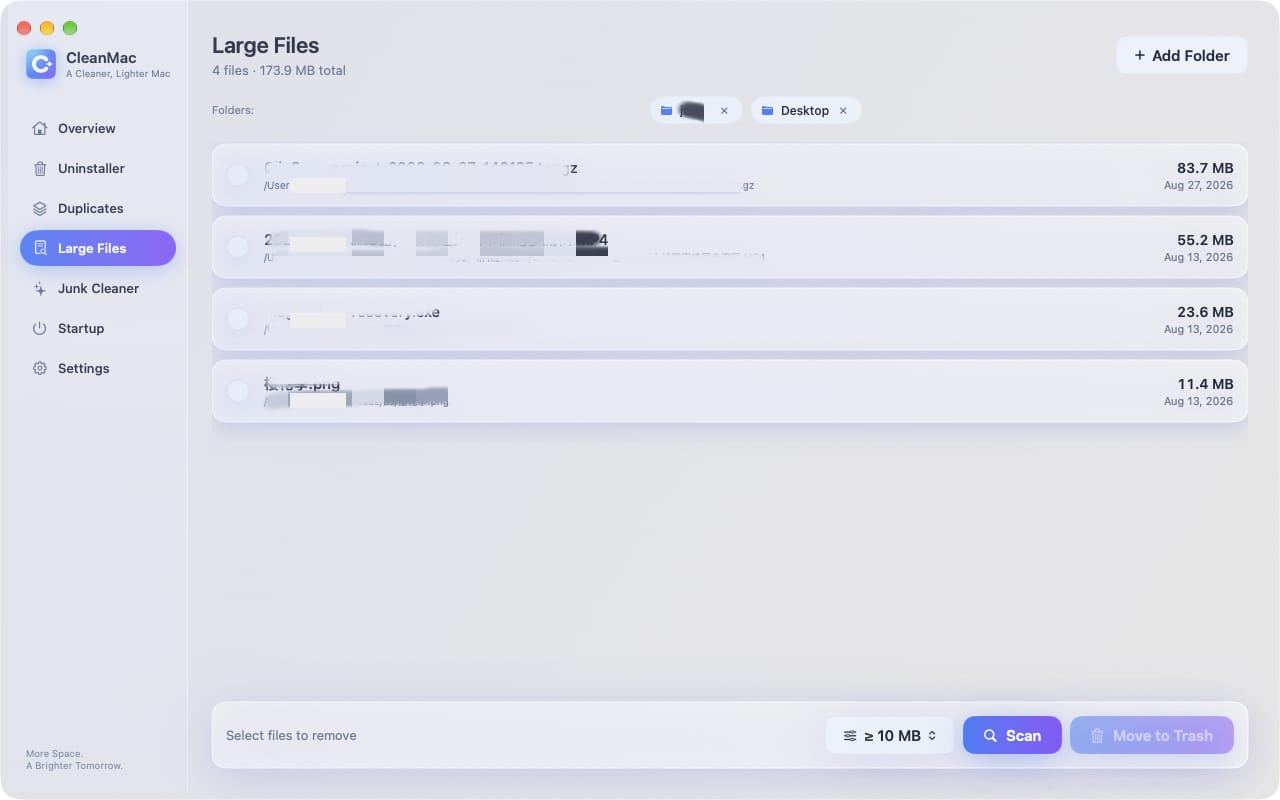Screen dimensions: 1280x800
Task: Open the ≥ 10 MB size dropdown
Action: point(890,735)
